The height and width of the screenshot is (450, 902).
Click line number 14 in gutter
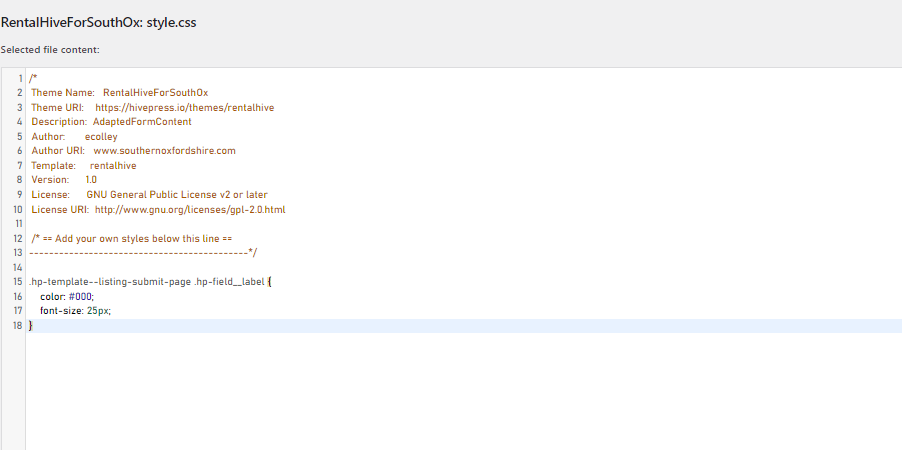tap(19, 268)
